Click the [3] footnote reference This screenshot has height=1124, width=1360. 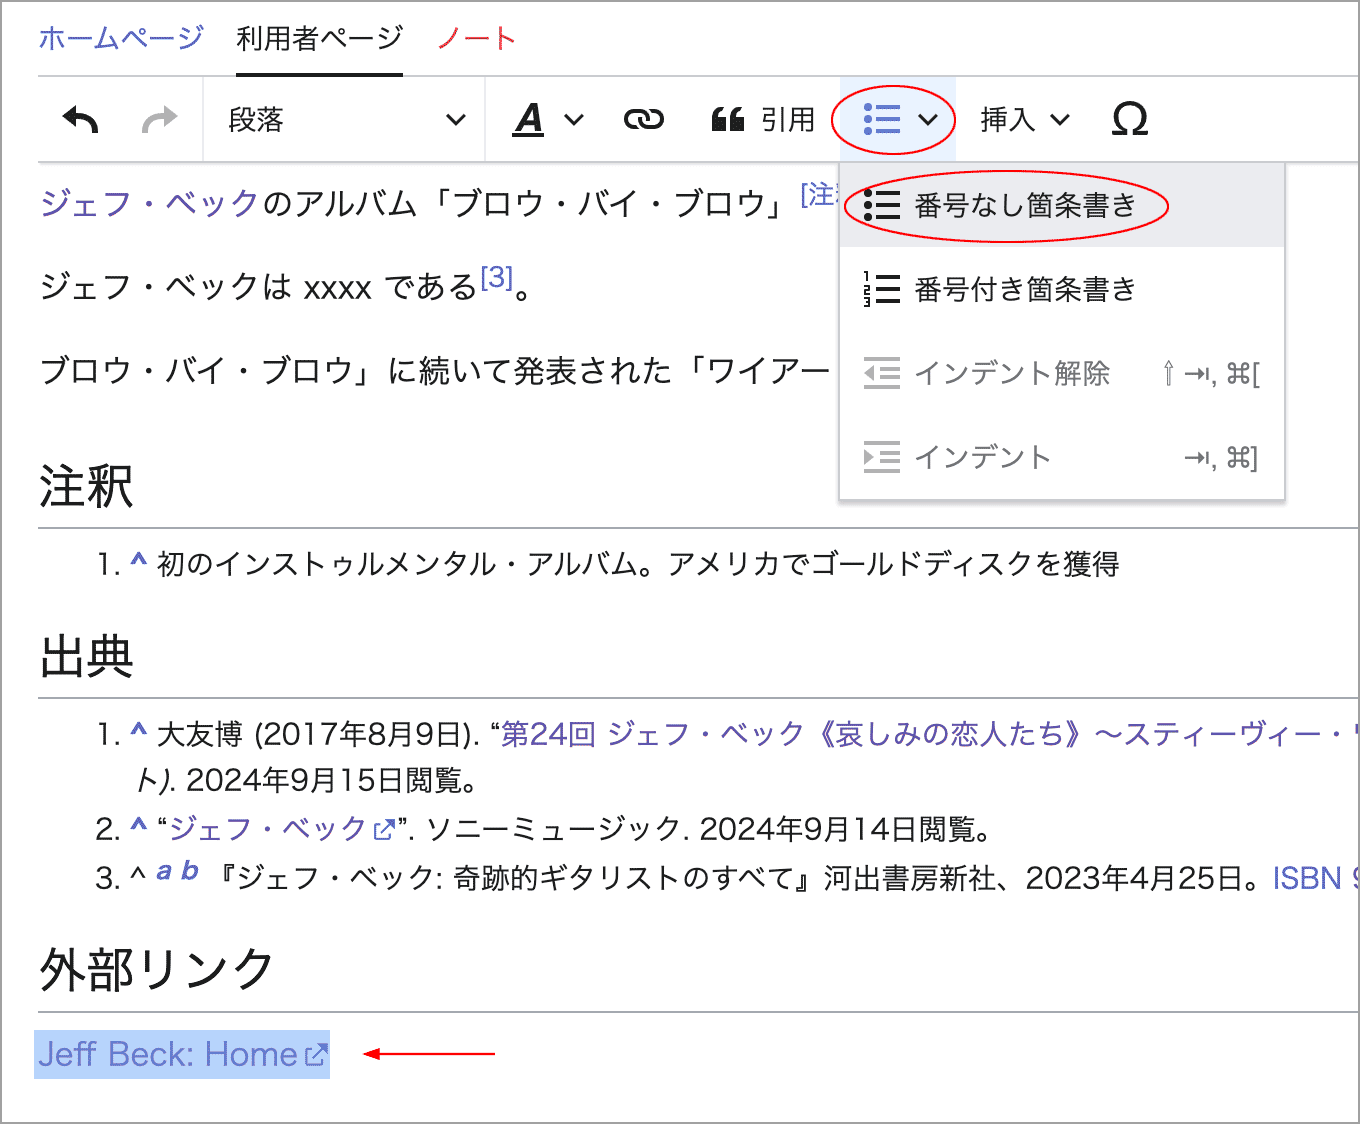tap(496, 278)
